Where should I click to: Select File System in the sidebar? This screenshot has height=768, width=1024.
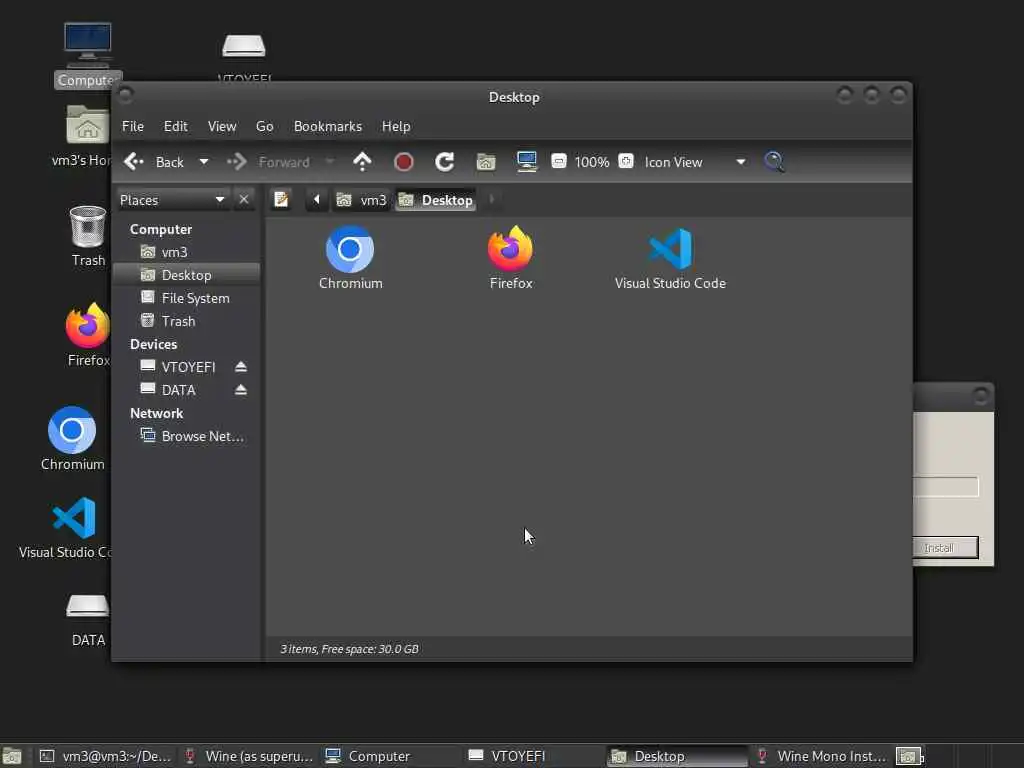point(186,298)
